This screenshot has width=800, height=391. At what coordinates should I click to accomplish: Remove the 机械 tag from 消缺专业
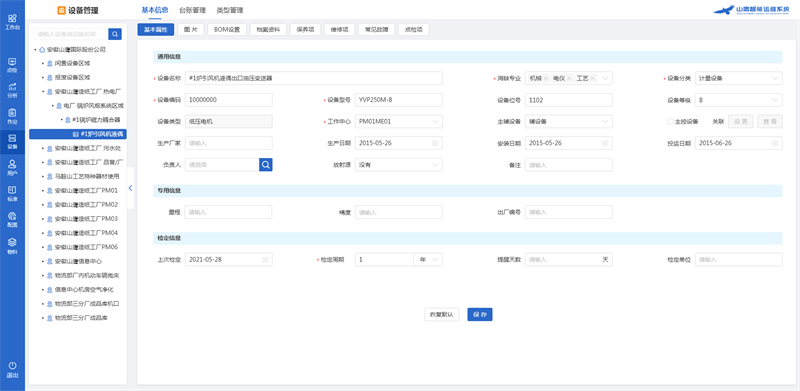[x=546, y=78]
